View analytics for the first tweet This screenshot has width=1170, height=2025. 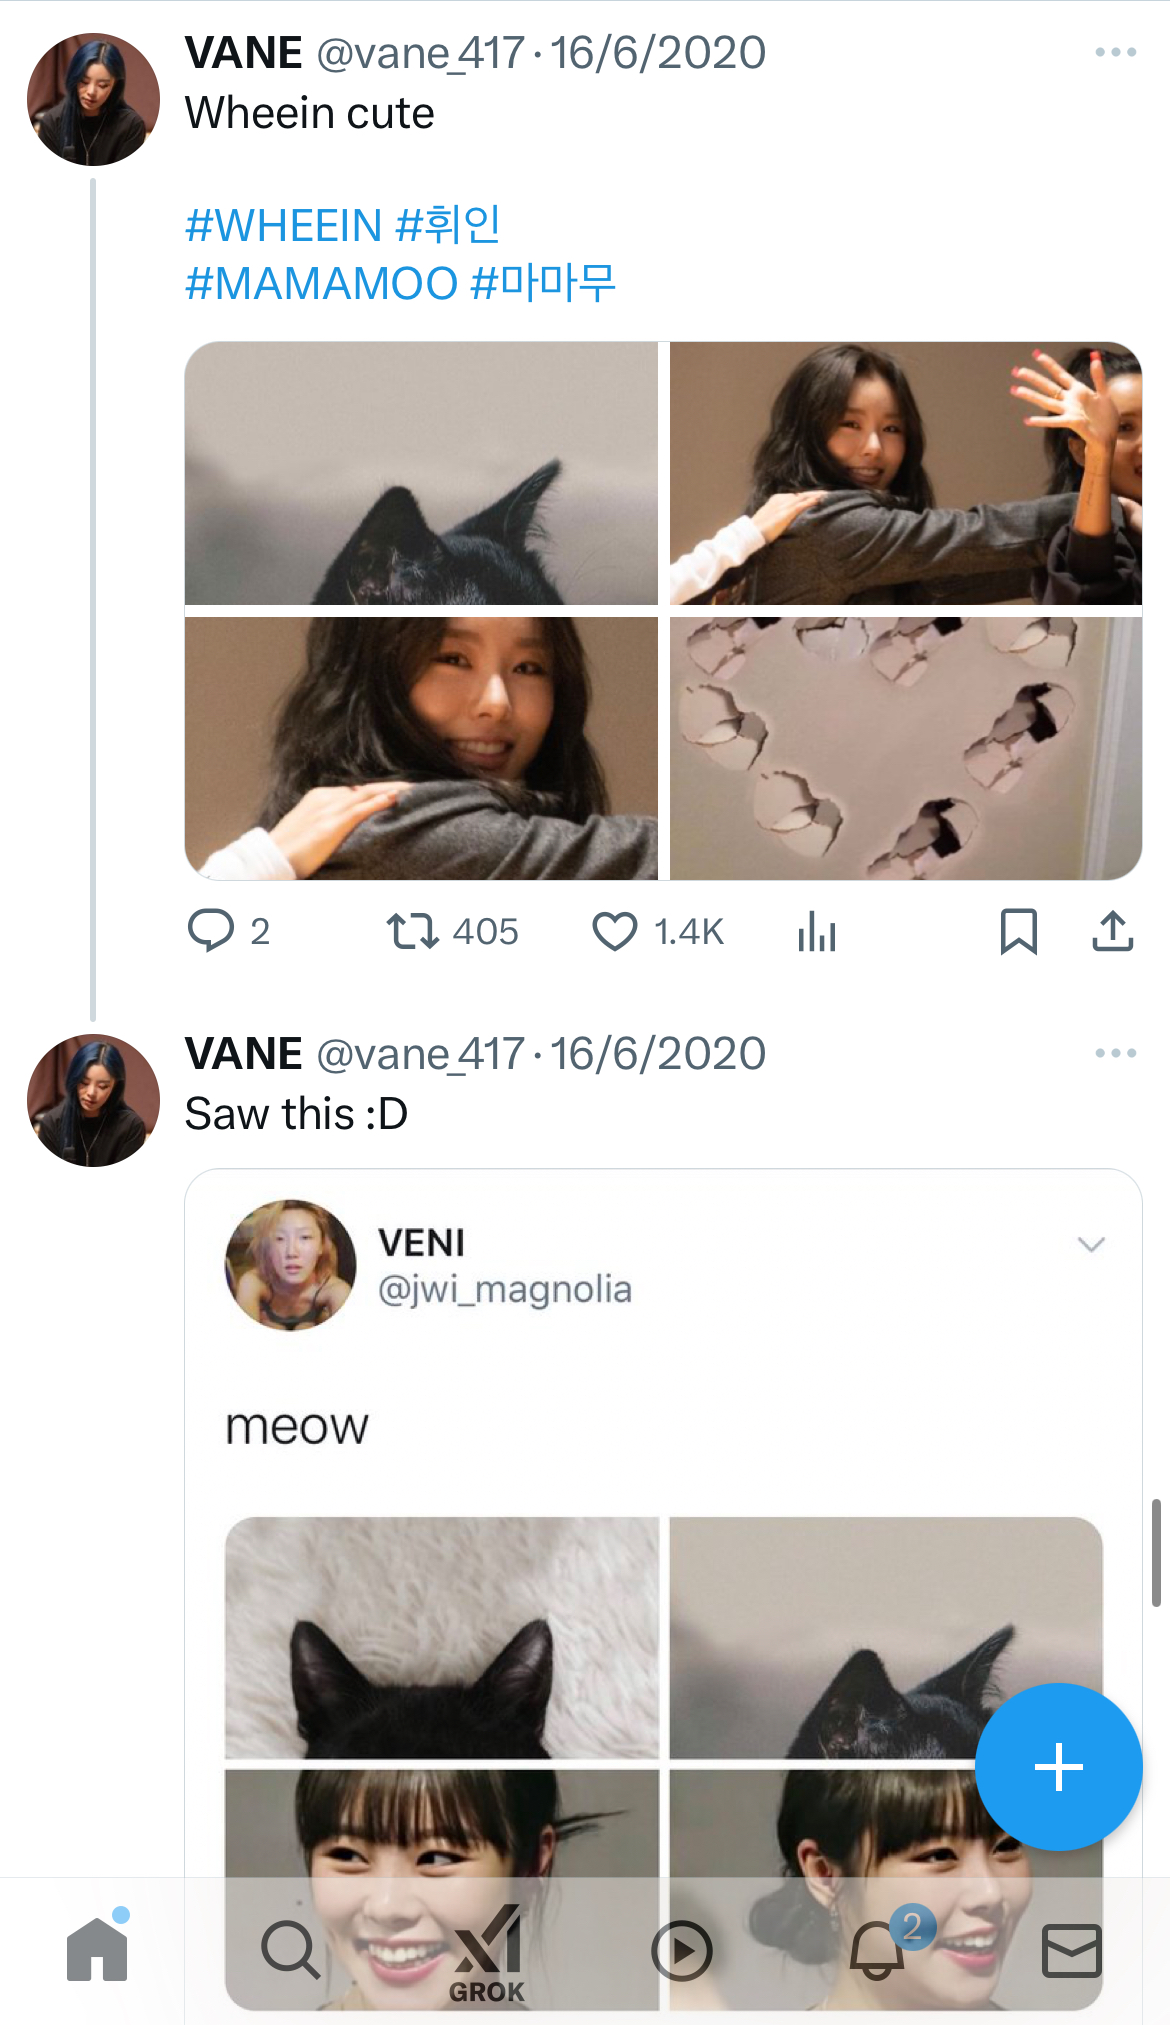pyautogui.click(x=817, y=931)
